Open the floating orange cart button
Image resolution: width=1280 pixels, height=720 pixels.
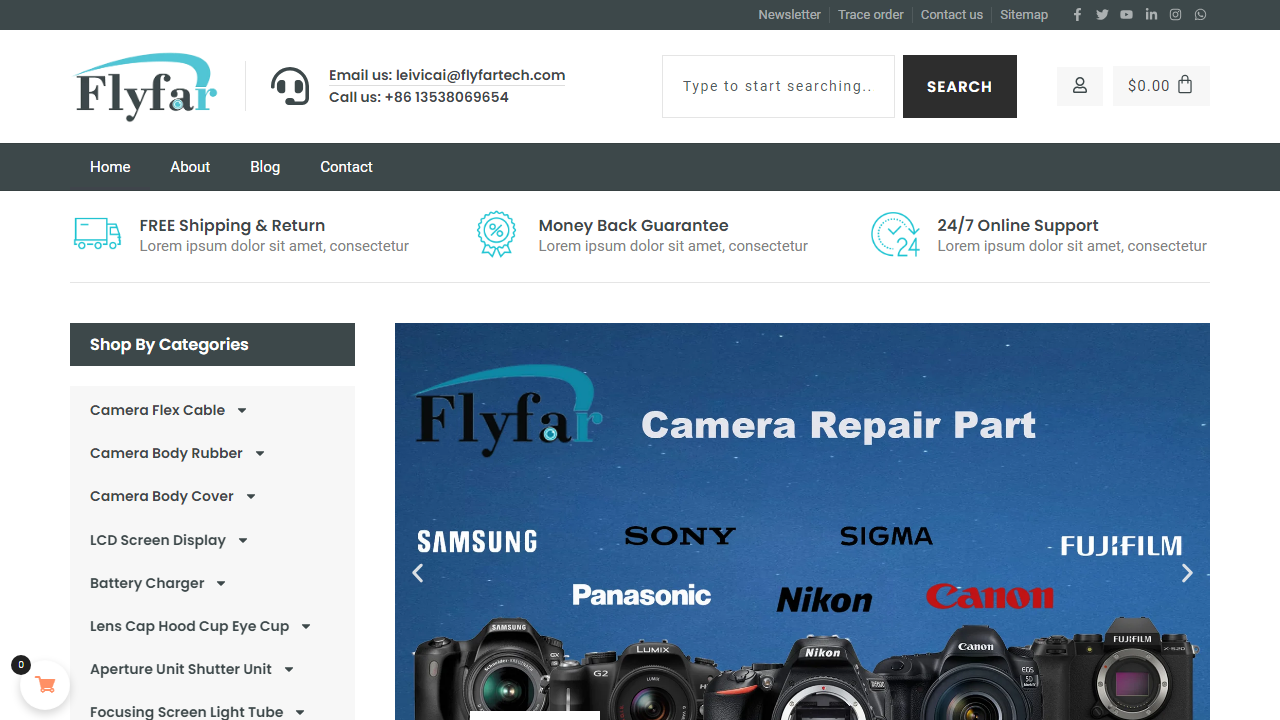click(x=45, y=685)
